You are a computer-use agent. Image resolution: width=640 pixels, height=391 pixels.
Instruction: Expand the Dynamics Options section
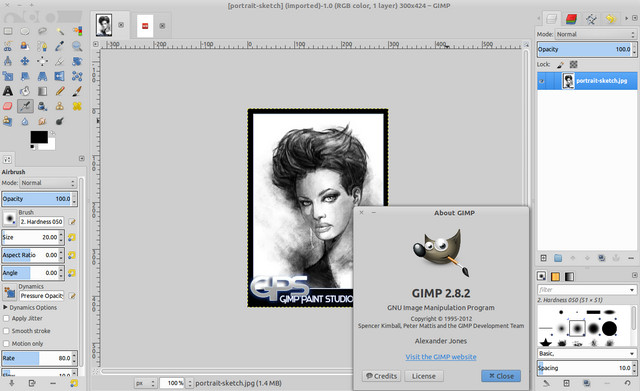5,307
